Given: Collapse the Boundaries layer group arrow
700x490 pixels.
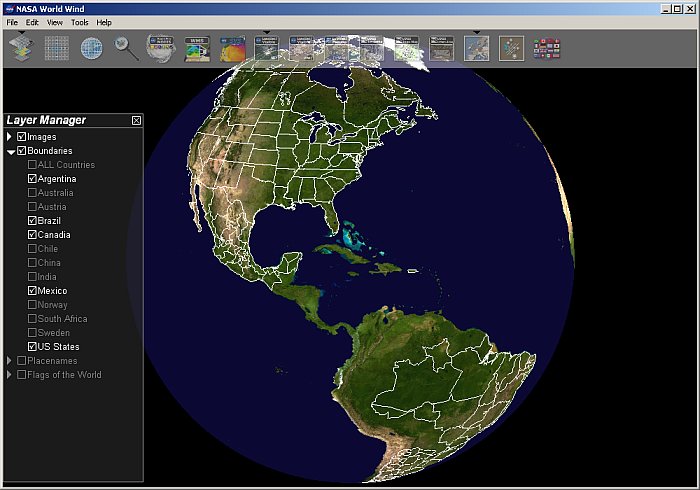Looking at the screenshot, I should pyautogui.click(x=11, y=152).
